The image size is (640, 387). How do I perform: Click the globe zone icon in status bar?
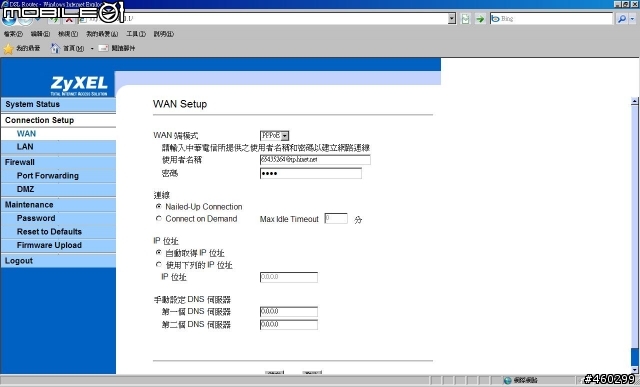point(507,380)
